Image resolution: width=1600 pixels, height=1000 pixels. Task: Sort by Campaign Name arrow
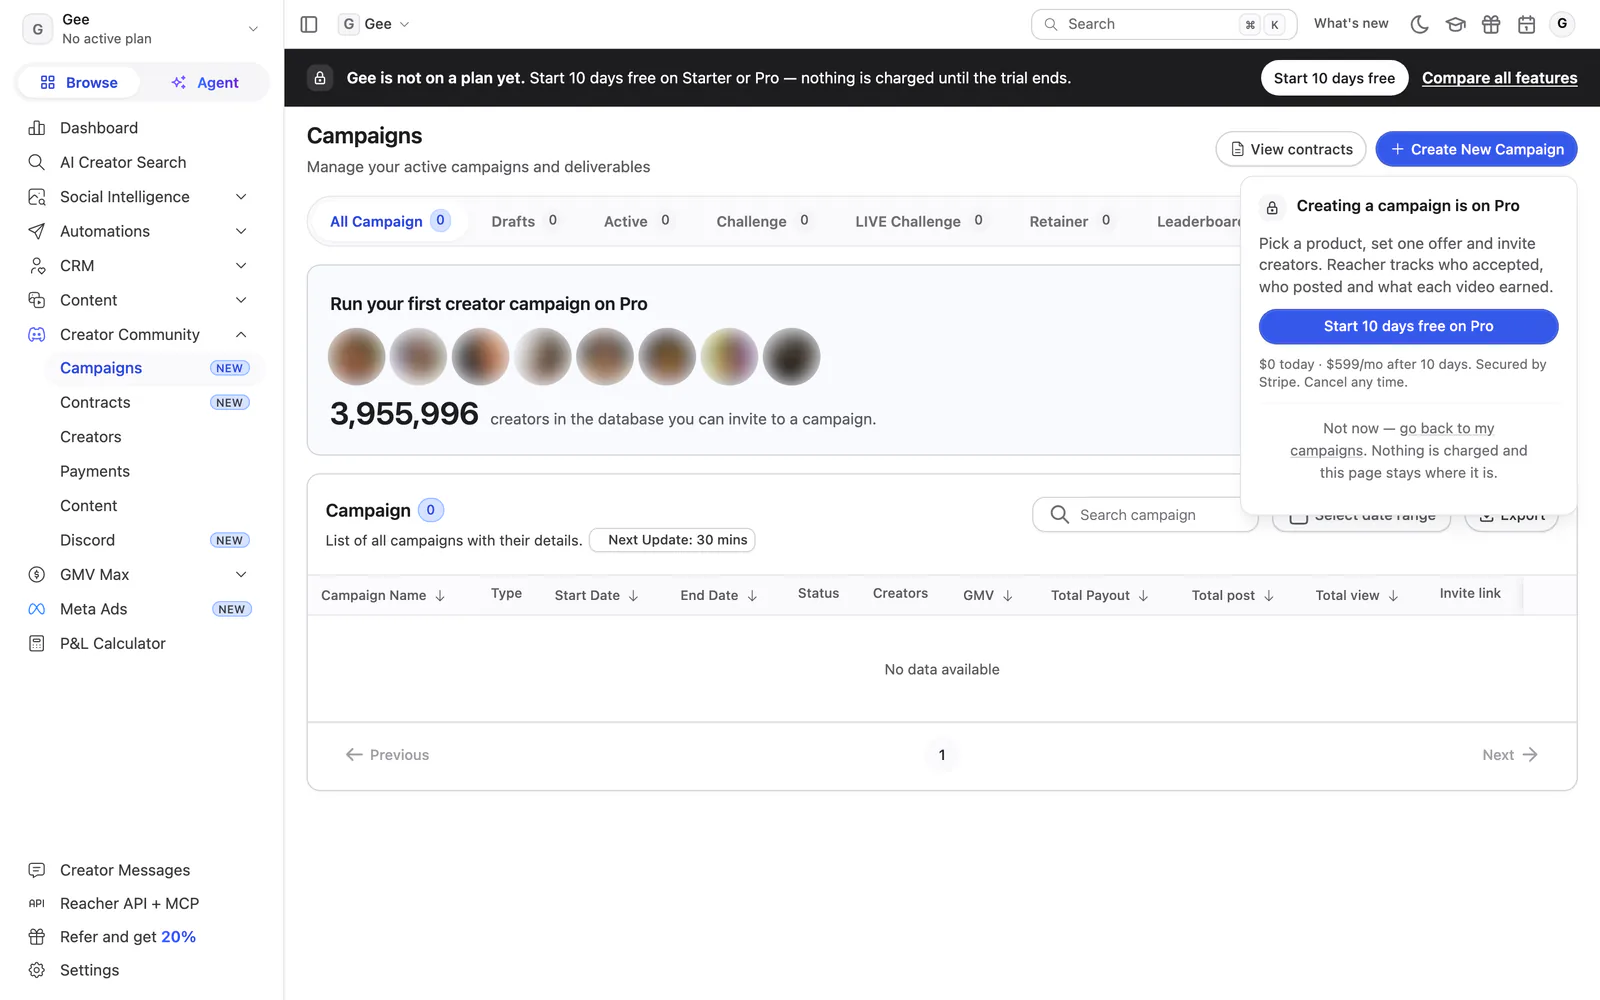(x=440, y=596)
